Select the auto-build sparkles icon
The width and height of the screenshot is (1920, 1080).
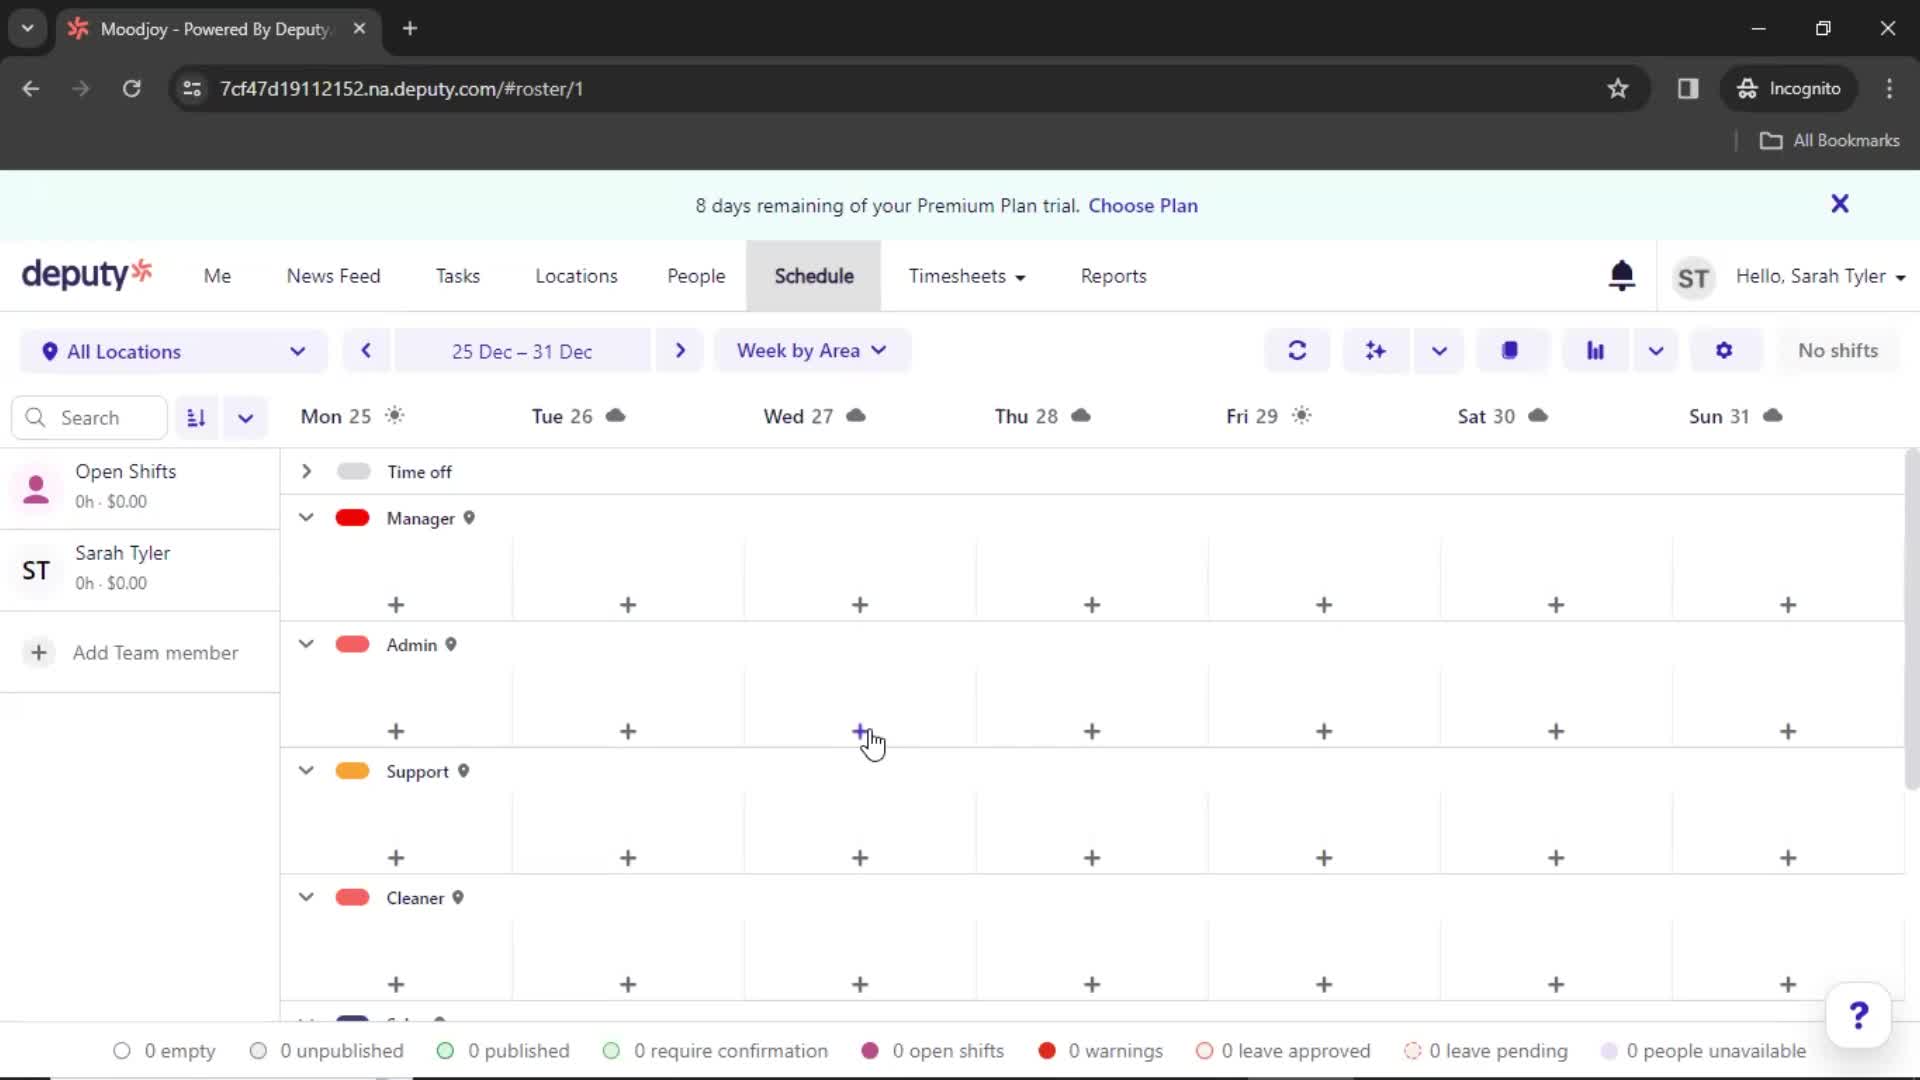point(1375,350)
